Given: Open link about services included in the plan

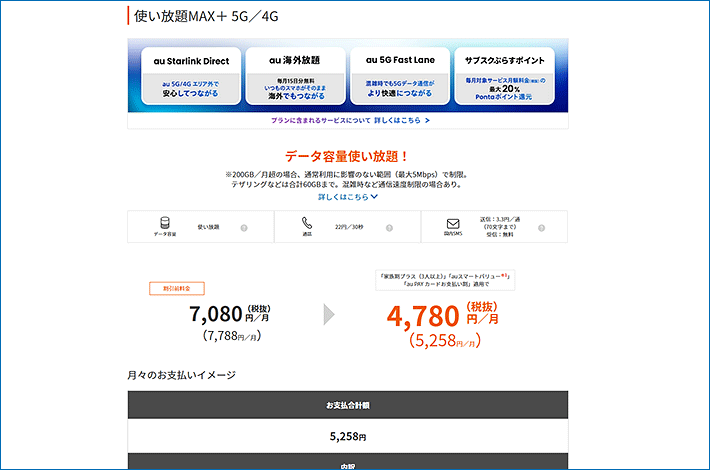Looking at the screenshot, I should (350, 120).
